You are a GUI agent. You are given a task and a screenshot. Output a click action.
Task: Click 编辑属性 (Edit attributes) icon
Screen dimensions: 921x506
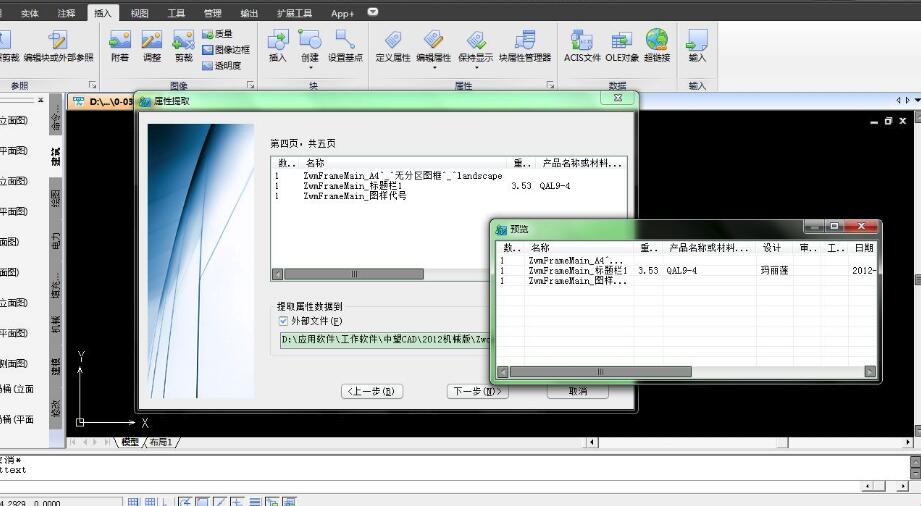coord(433,46)
